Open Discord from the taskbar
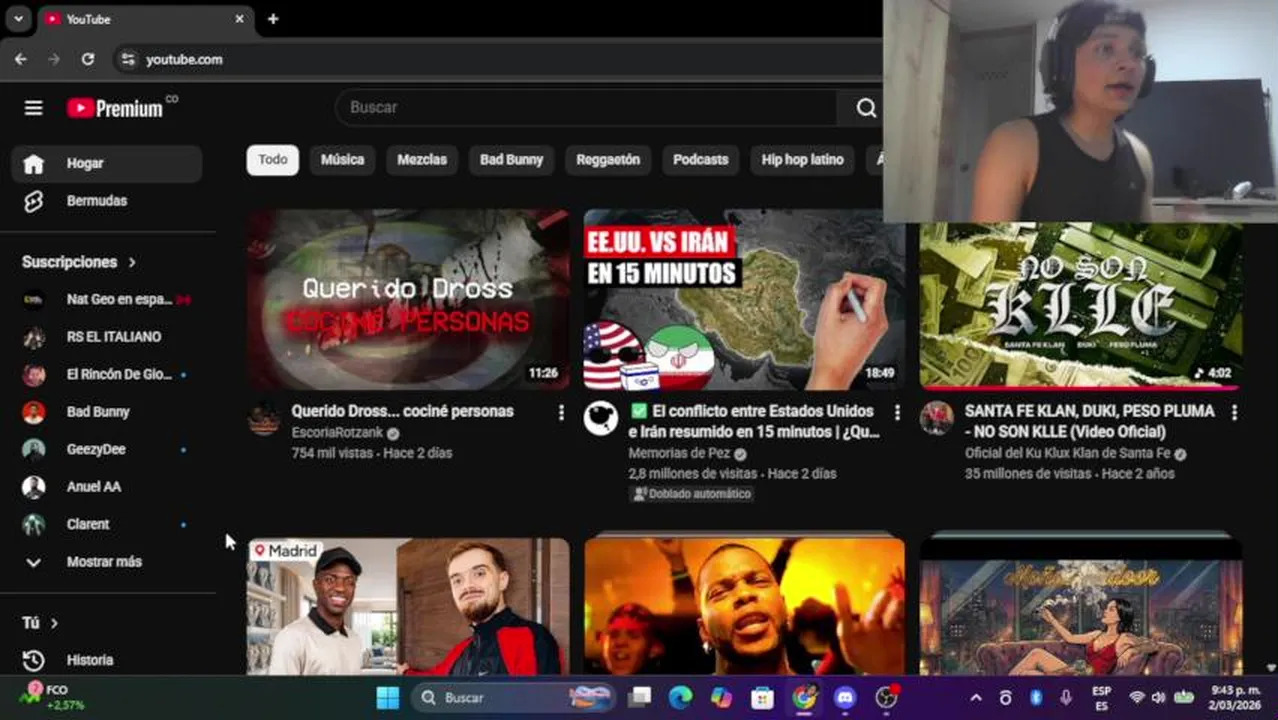 pos(846,698)
